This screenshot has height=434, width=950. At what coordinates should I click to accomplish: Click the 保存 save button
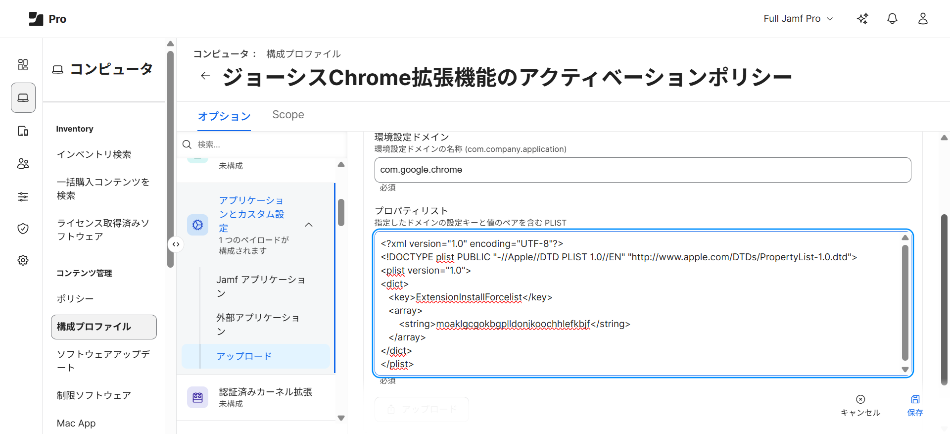coord(915,405)
